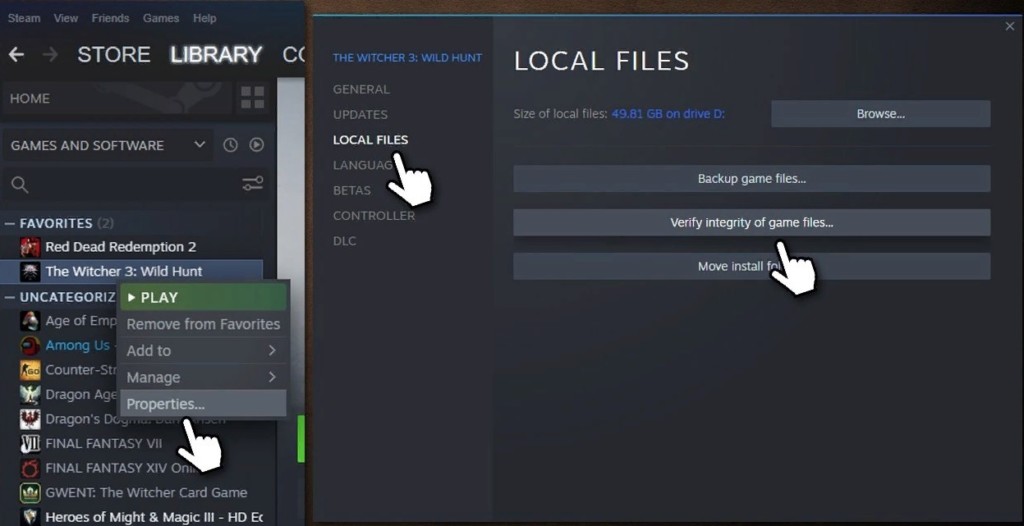Go to the STORE tab

click(x=114, y=55)
